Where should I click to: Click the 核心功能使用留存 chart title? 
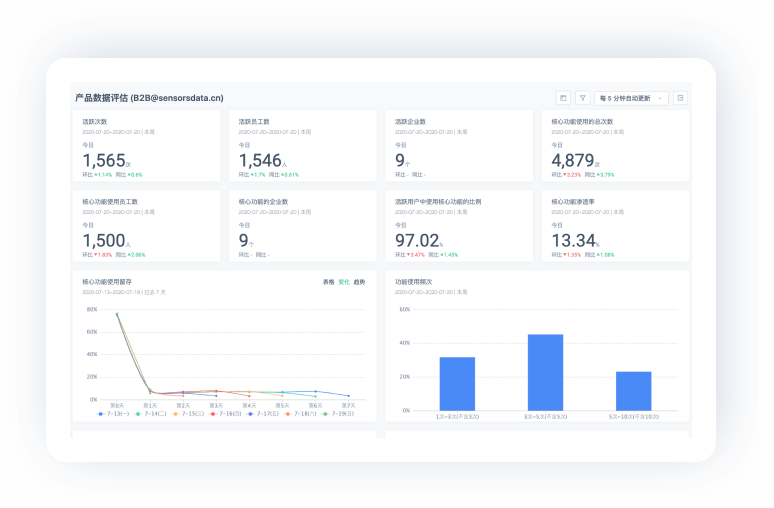click(107, 282)
